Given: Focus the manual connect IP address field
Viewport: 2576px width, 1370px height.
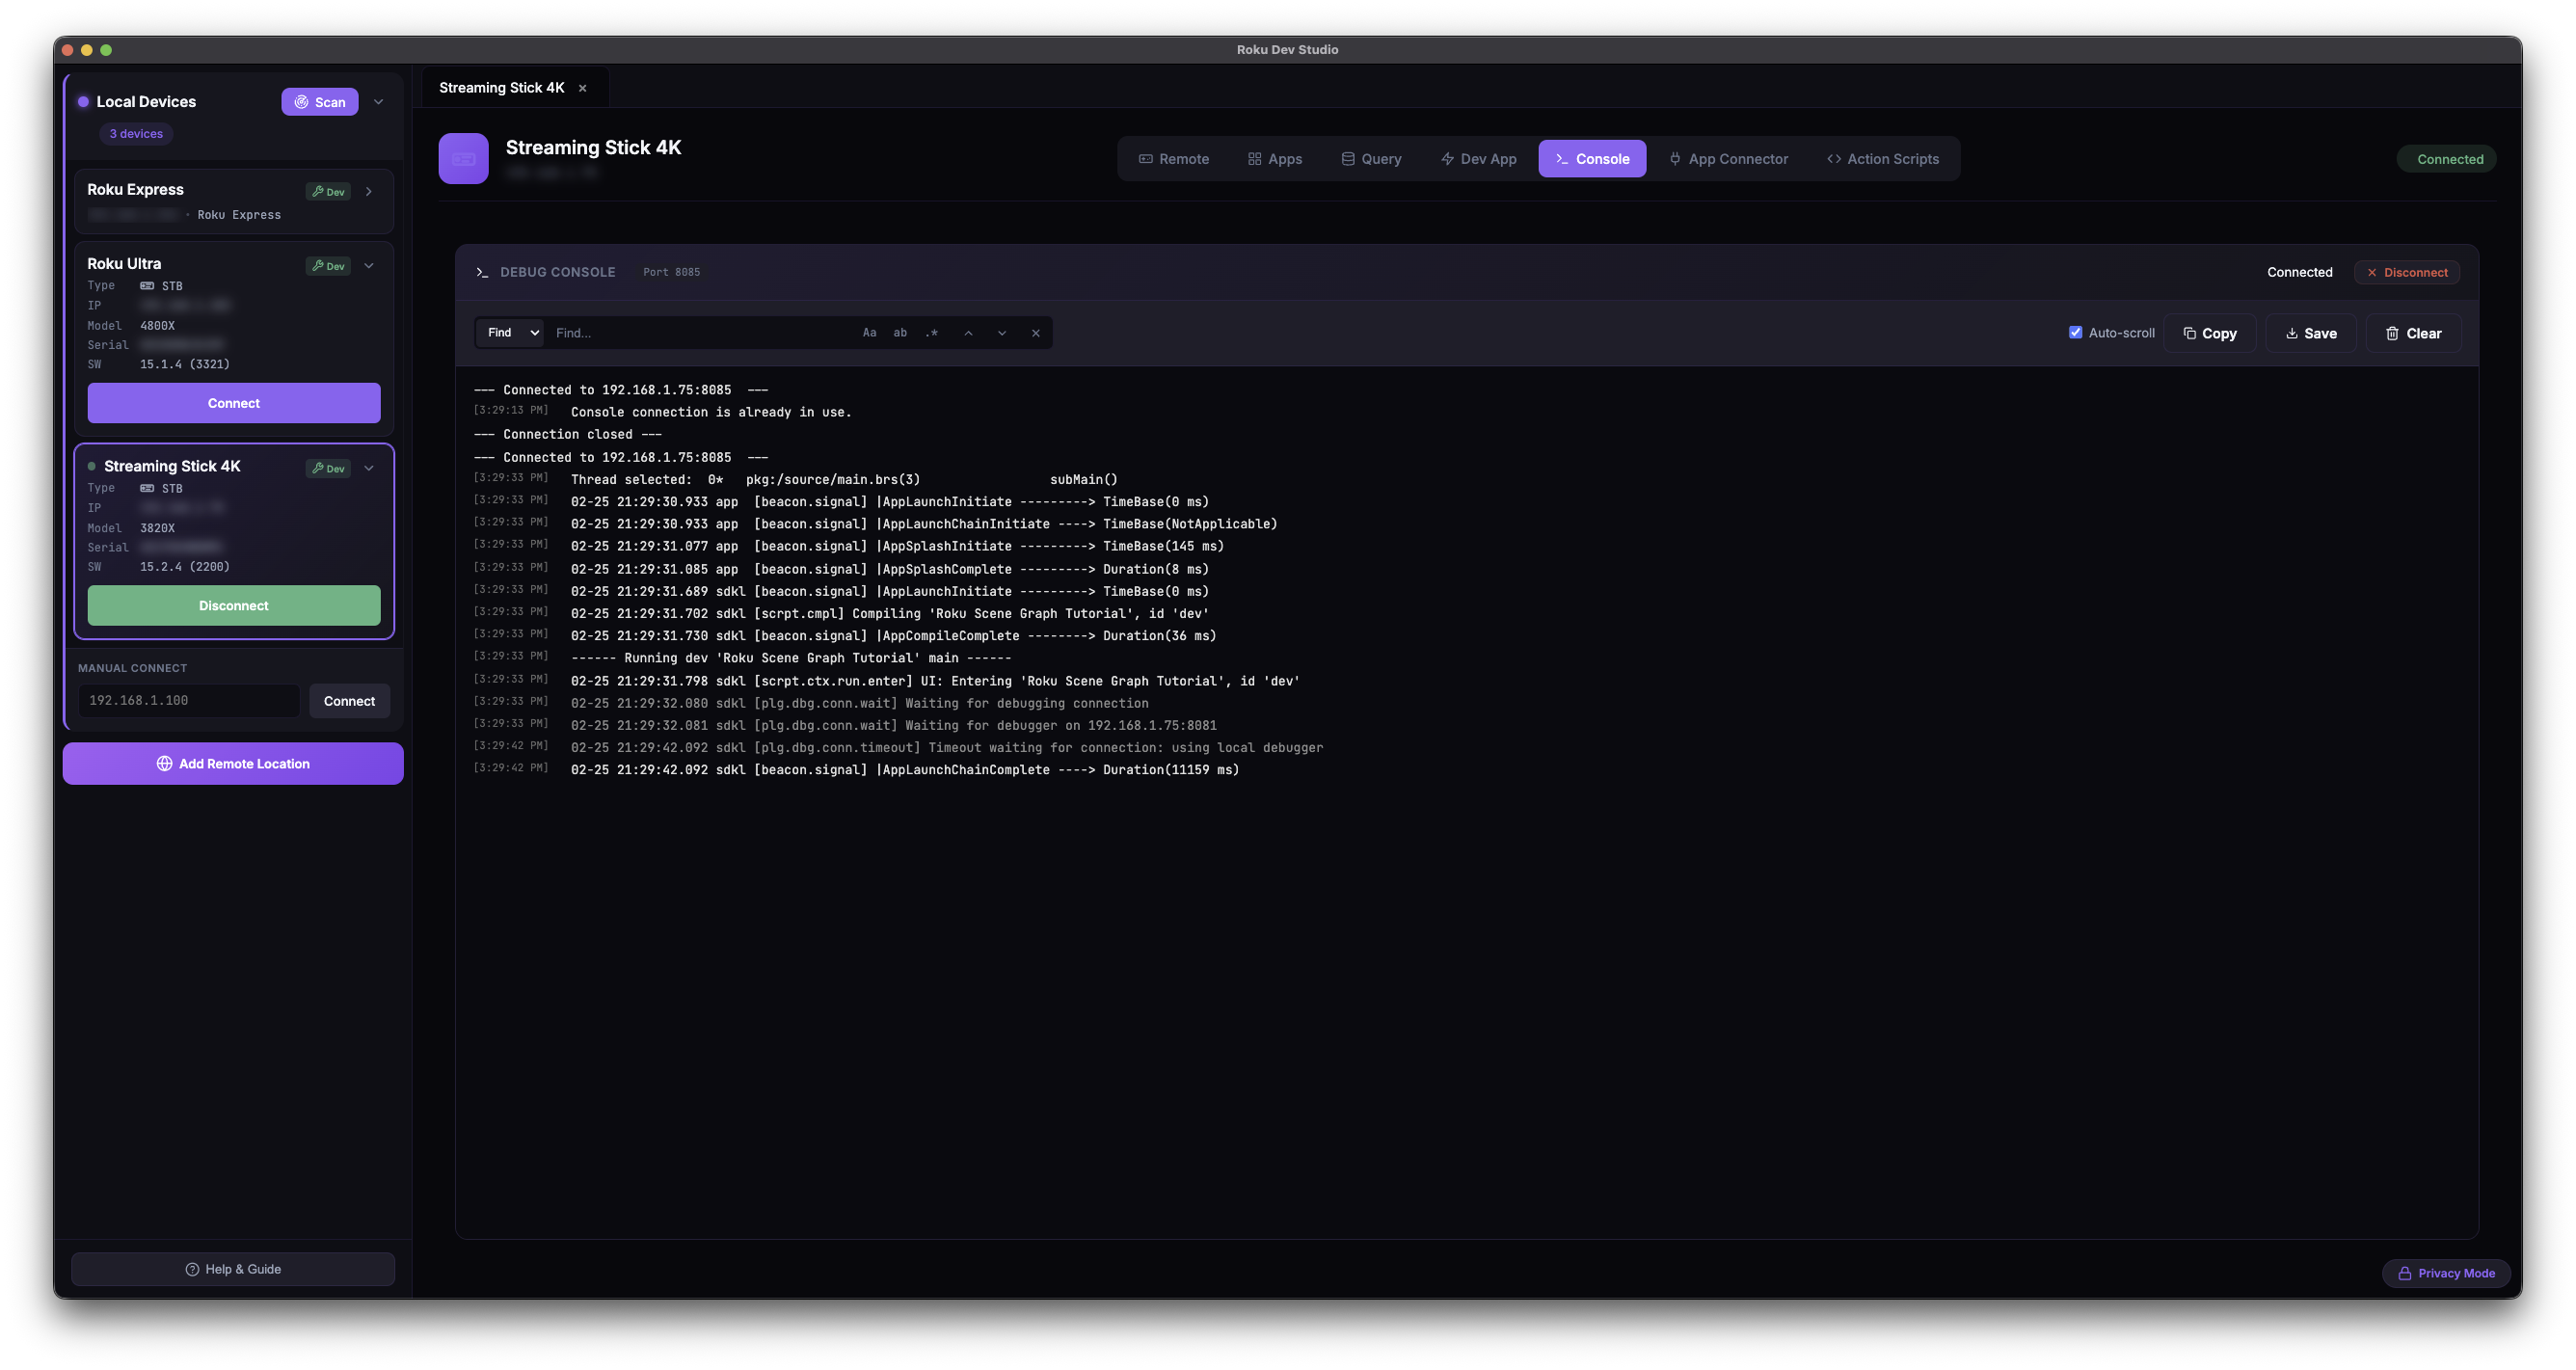Looking at the screenshot, I should tap(189, 700).
